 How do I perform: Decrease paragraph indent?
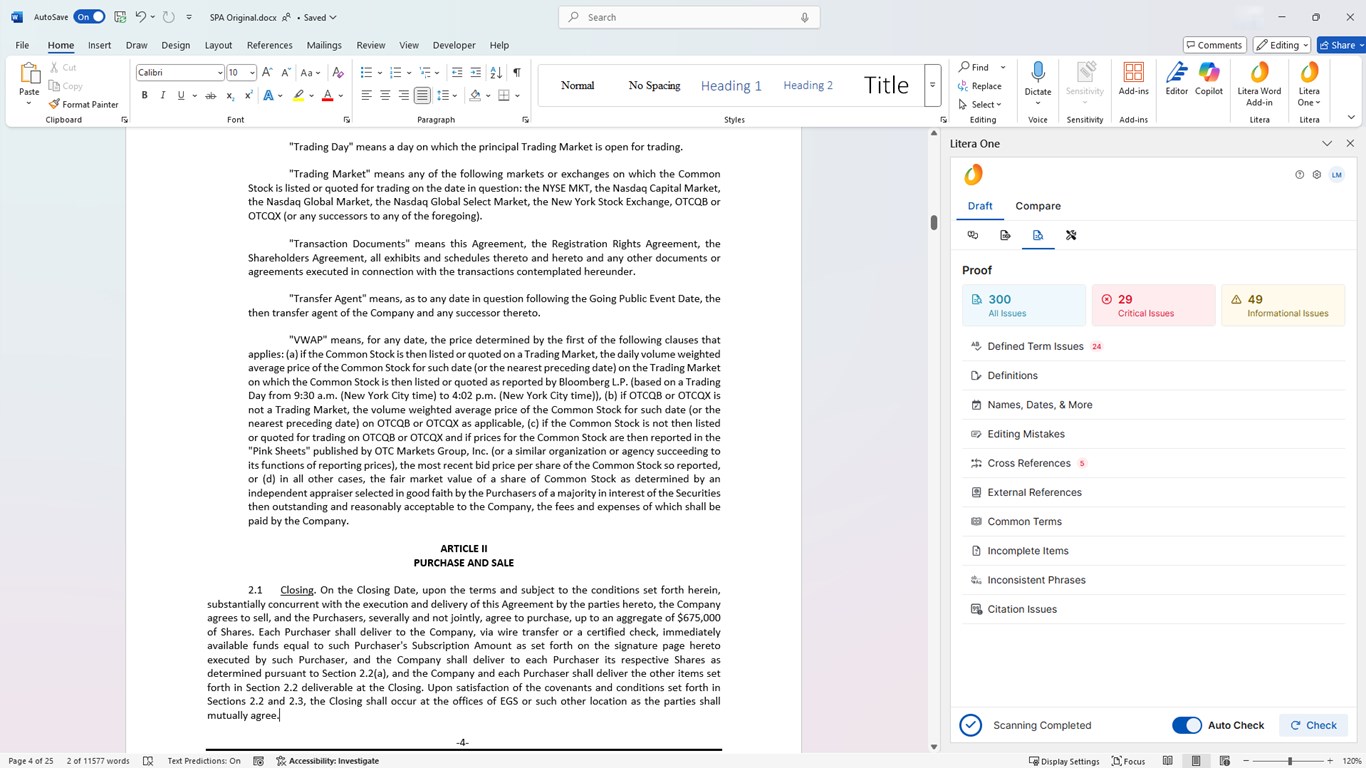coord(457,72)
